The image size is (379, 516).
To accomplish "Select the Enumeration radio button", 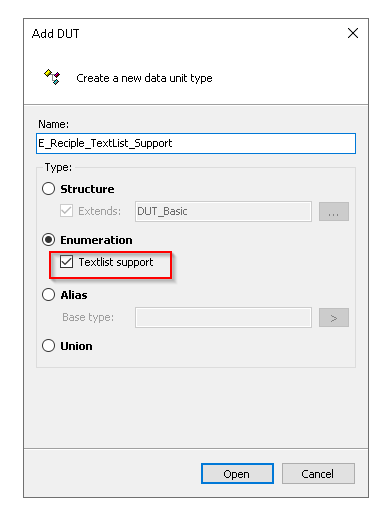I will click(49, 240).
